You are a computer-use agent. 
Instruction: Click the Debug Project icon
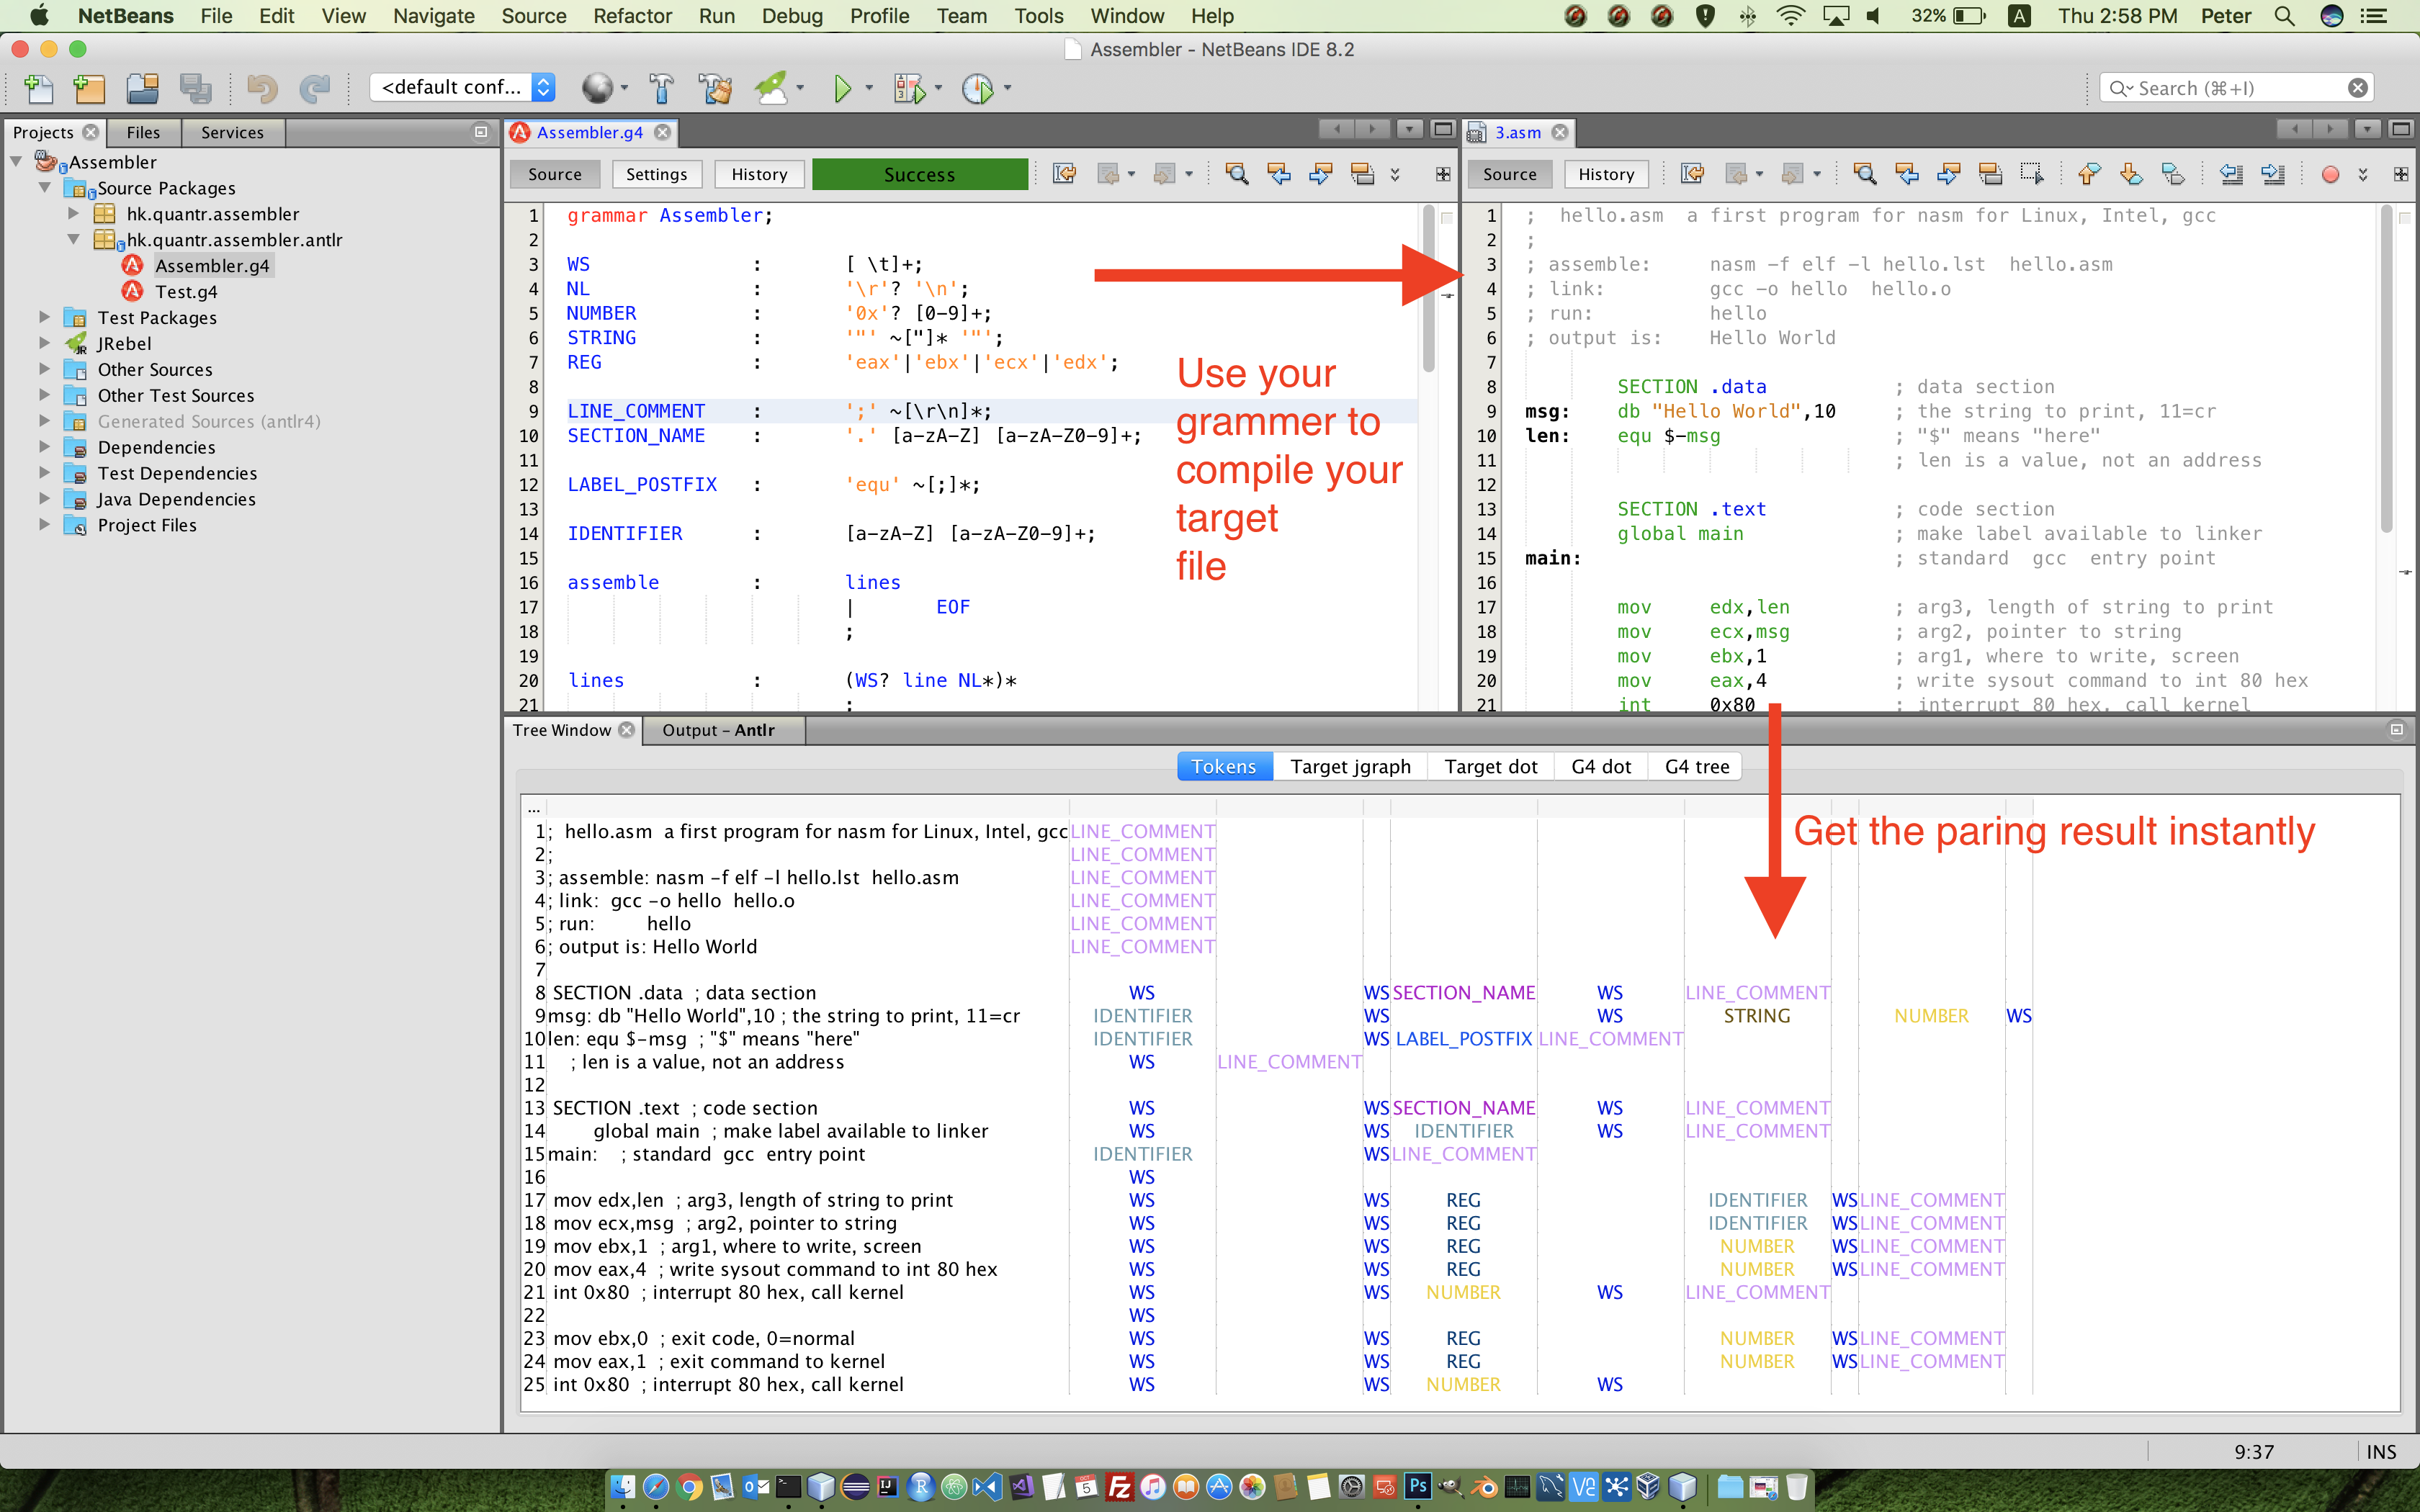[x=909, y=88]
